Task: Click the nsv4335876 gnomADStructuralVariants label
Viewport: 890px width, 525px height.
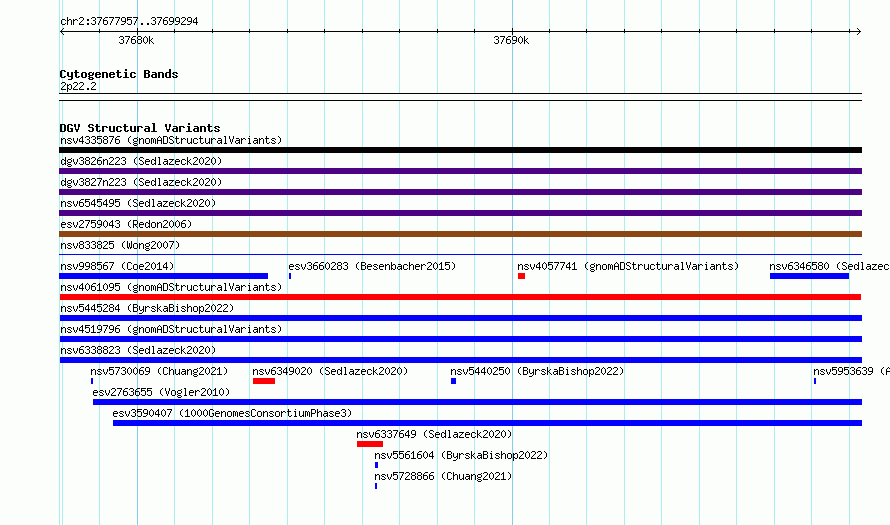Action: [171, 140]
